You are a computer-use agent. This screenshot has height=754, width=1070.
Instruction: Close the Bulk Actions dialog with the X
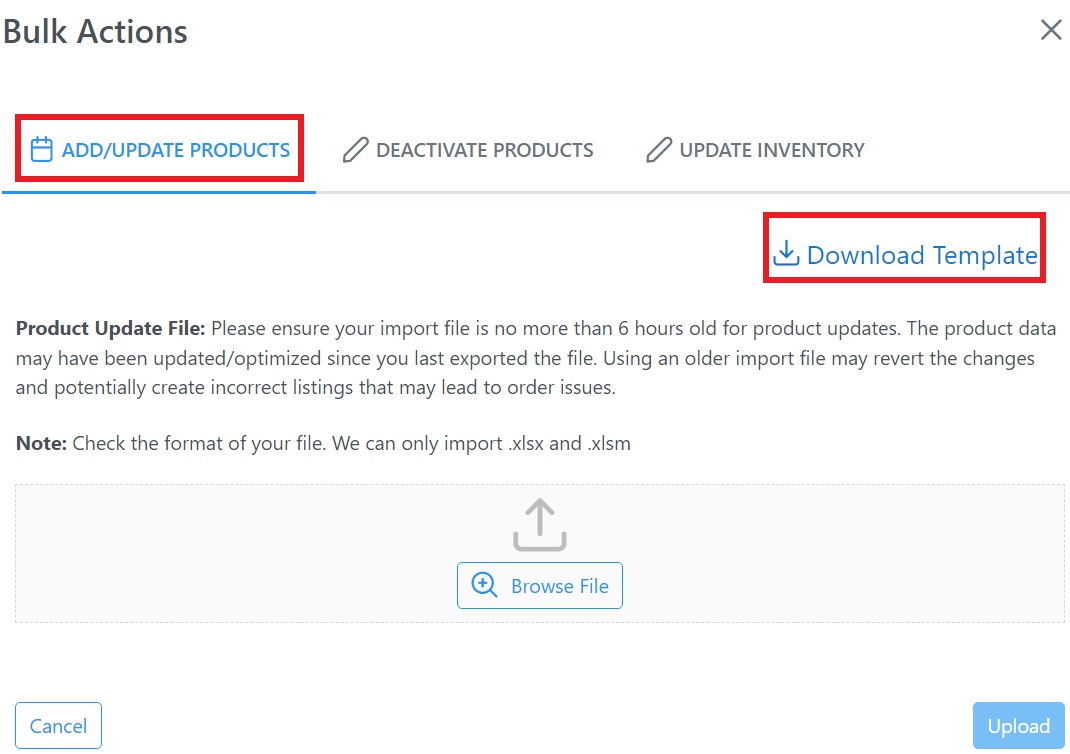pos(1051,30)
